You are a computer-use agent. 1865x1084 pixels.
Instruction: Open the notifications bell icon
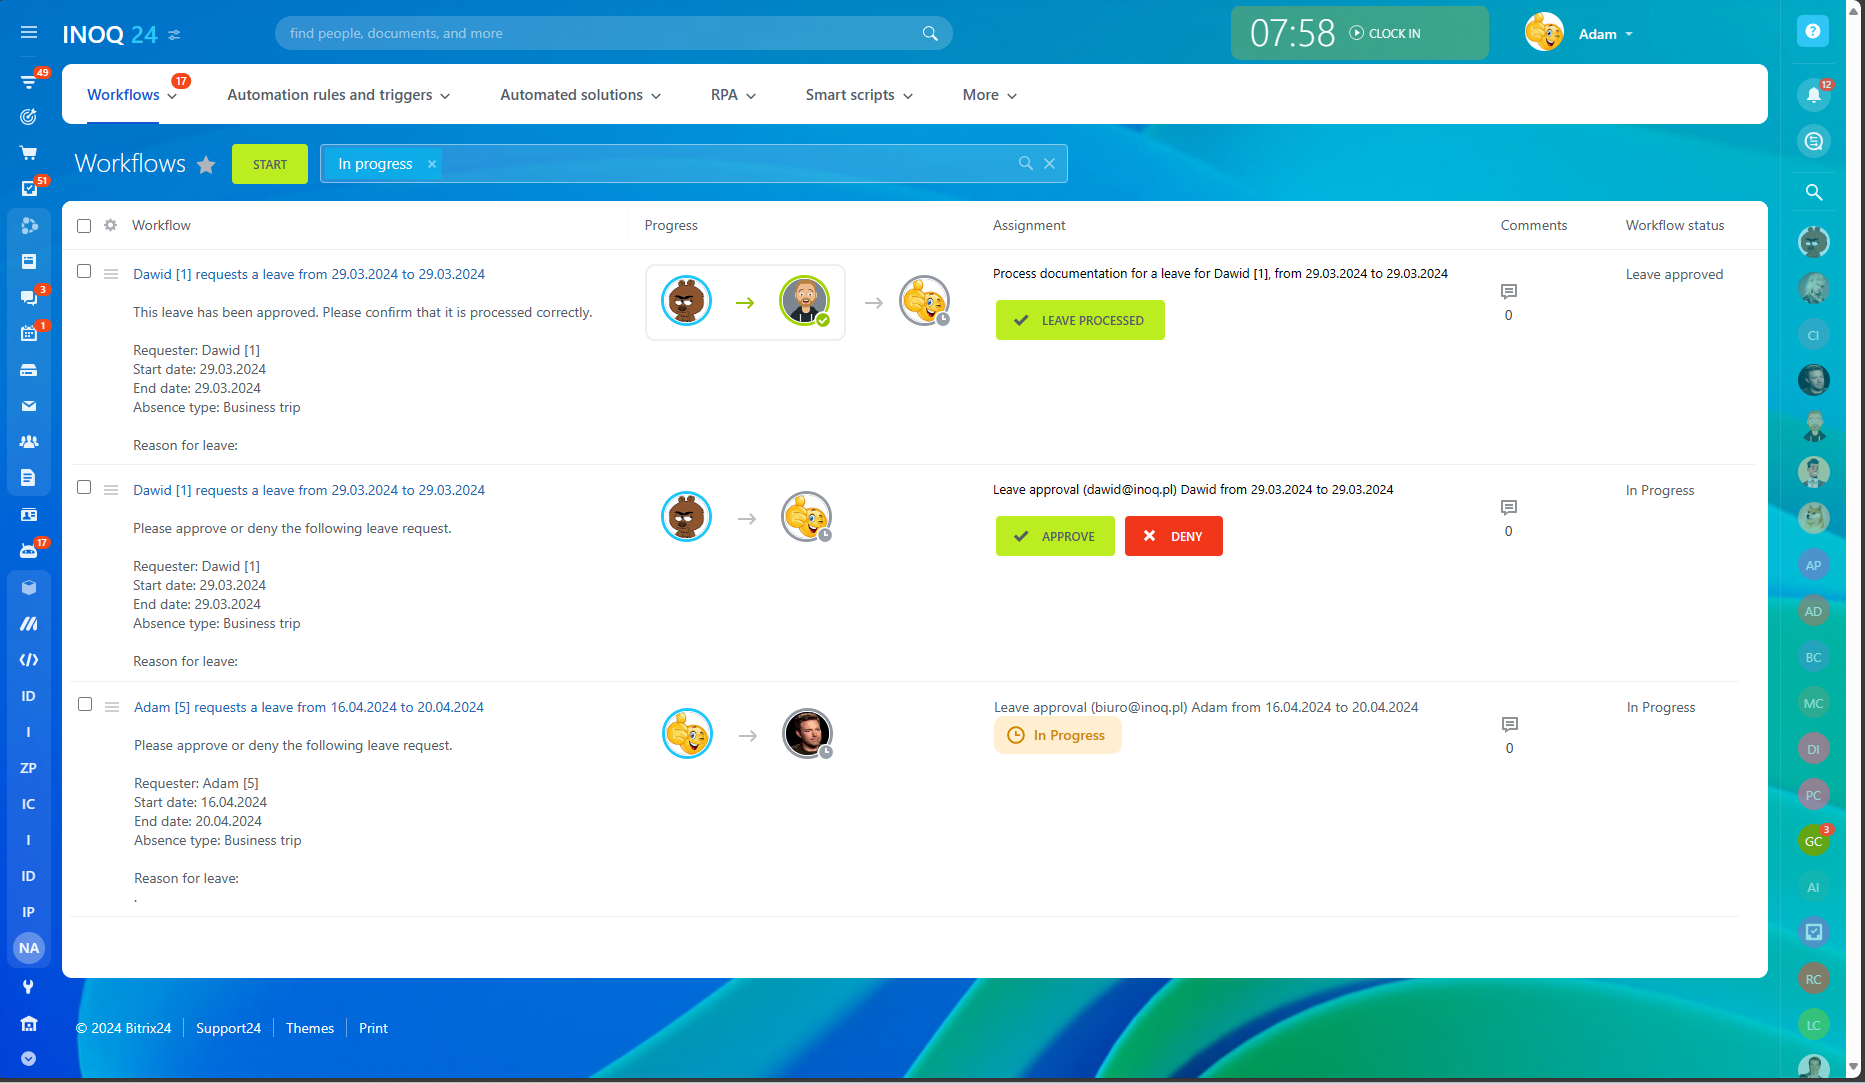[1813, 95]
